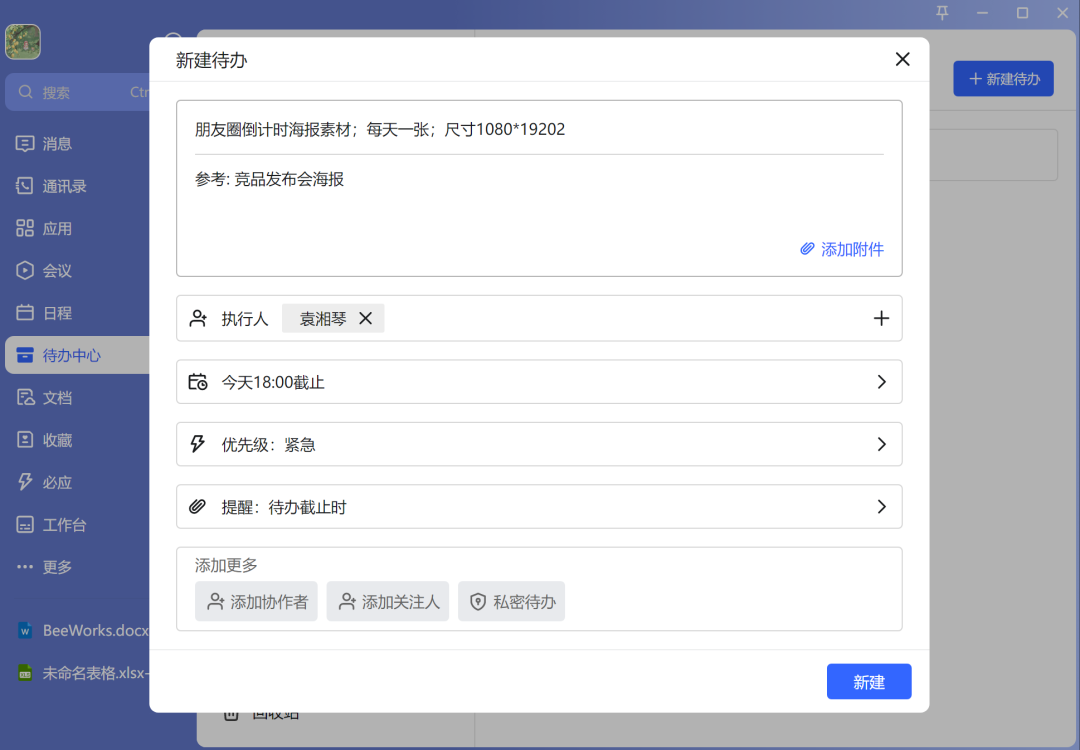The width and height of the screenshot is (1080, 750).
Task: Click the 新建 button to create the todo
Action: (x=868, y=681)
